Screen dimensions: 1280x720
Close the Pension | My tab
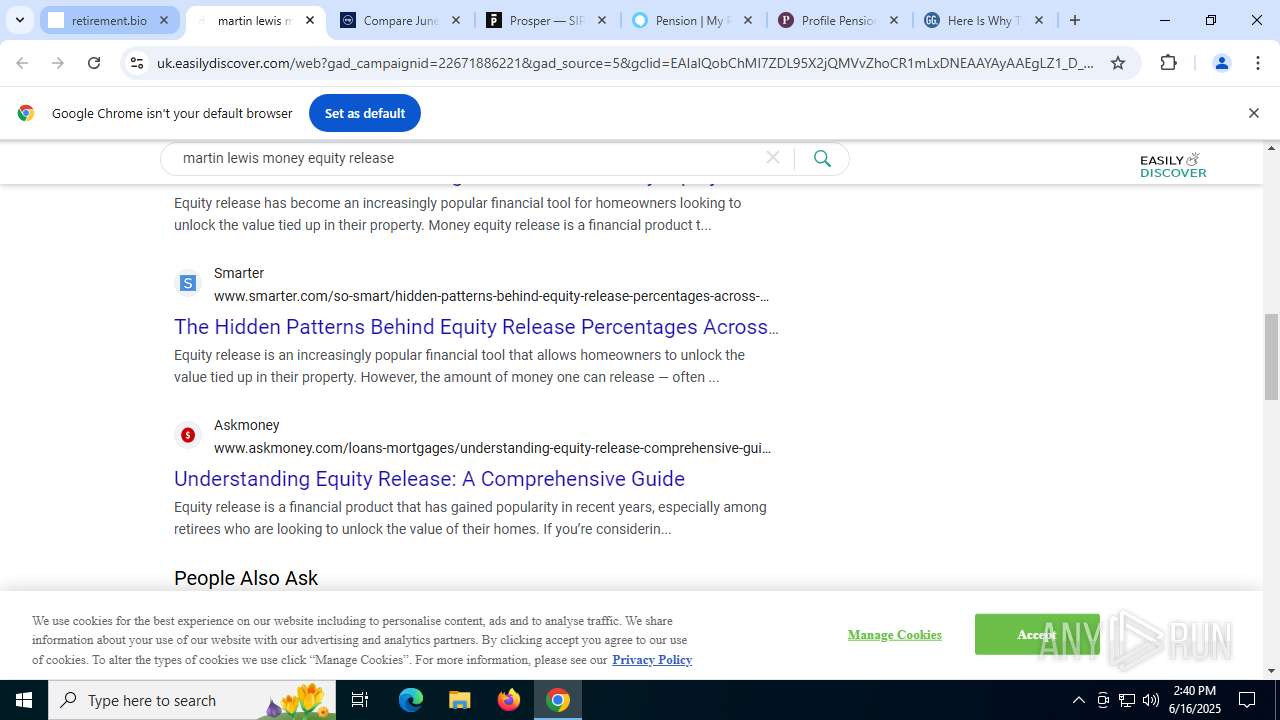(748, 20)
